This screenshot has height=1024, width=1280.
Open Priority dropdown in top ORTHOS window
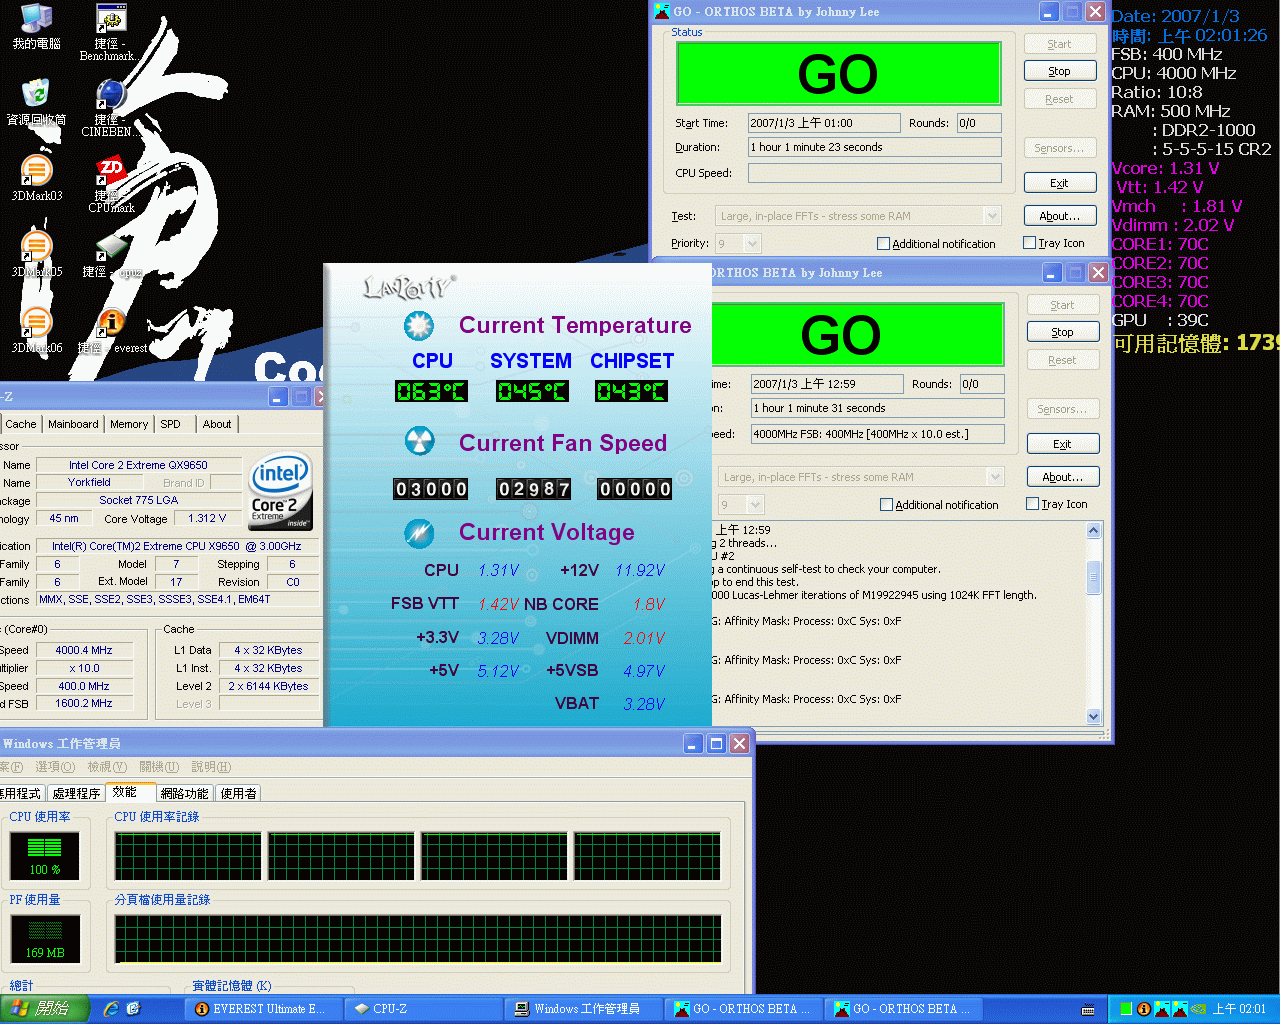[752, 243]
